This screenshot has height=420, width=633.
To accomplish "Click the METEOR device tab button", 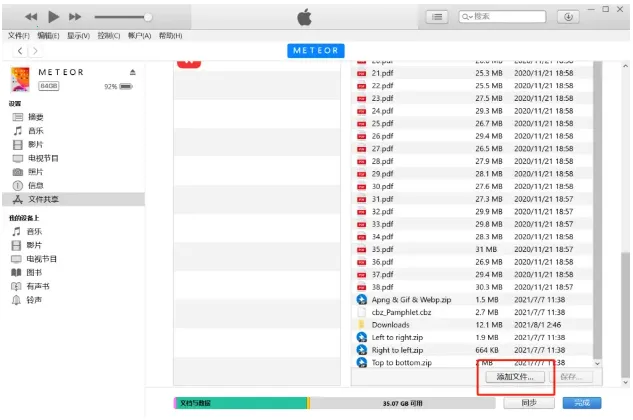I will pos(315,50).
